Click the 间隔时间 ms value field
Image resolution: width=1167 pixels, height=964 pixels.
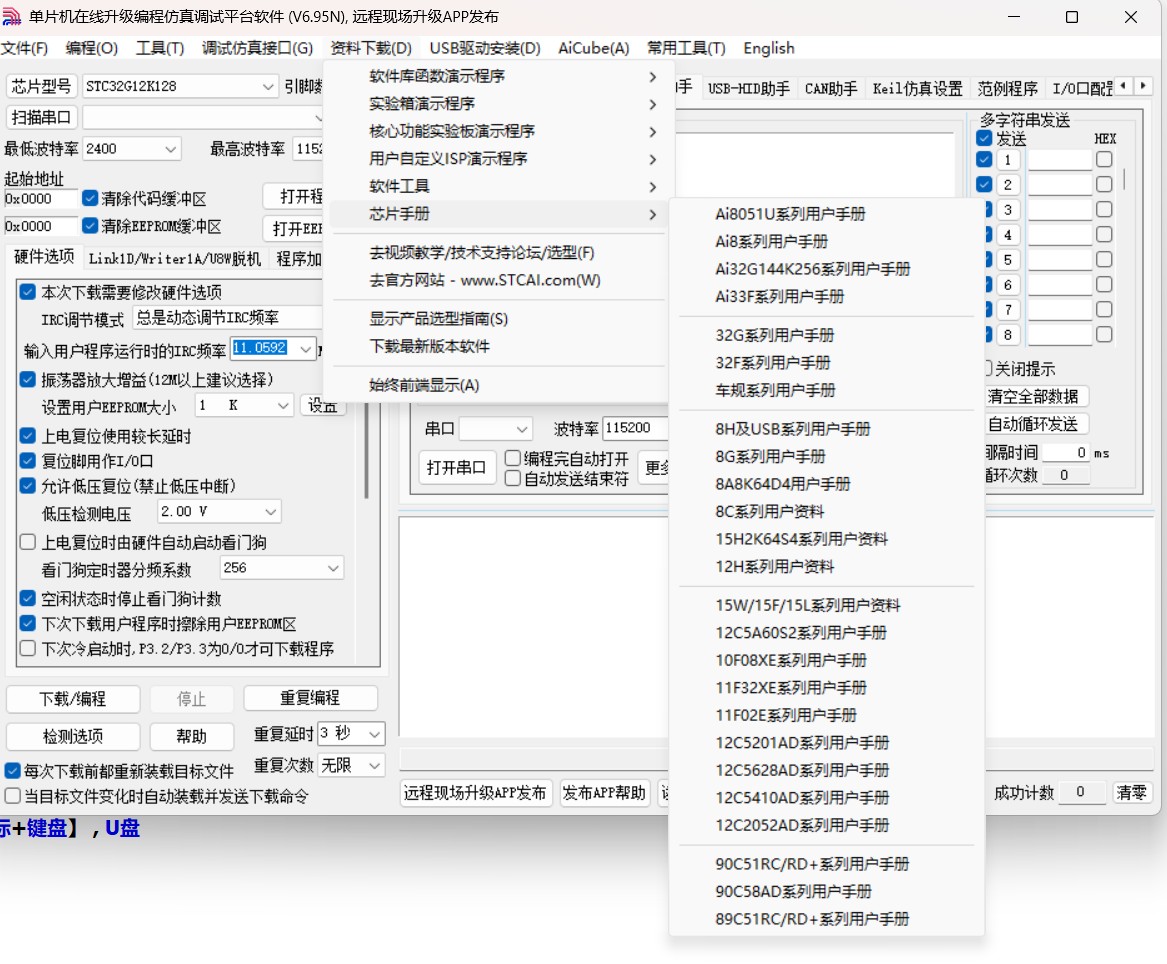tap(1066, 453)
